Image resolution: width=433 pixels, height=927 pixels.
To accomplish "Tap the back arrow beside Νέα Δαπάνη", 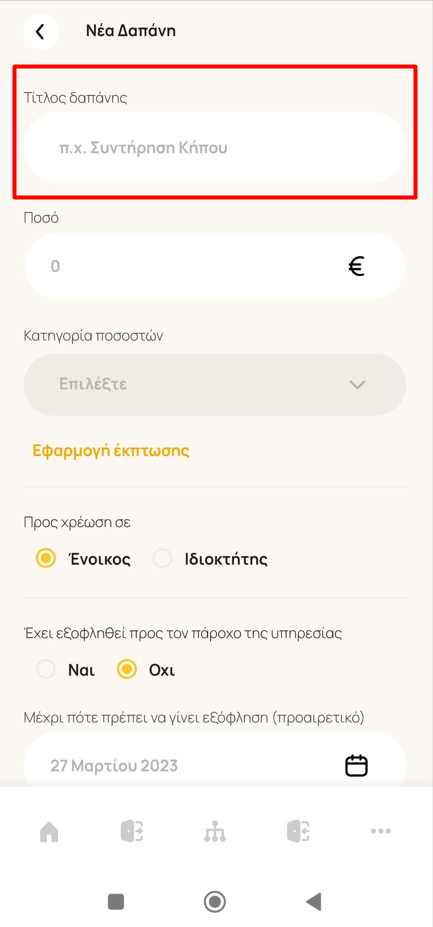I will [41, 31].
